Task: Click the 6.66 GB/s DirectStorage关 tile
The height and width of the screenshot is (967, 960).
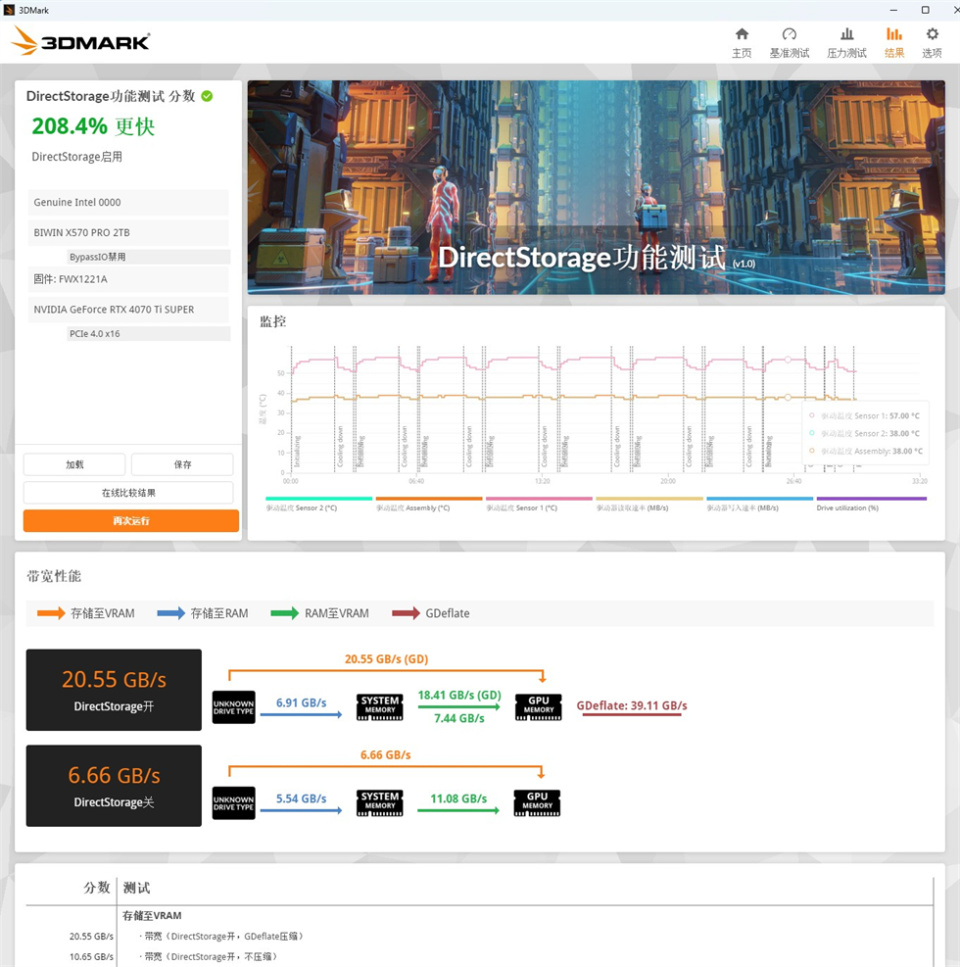Action: click(x=113, y=786)
